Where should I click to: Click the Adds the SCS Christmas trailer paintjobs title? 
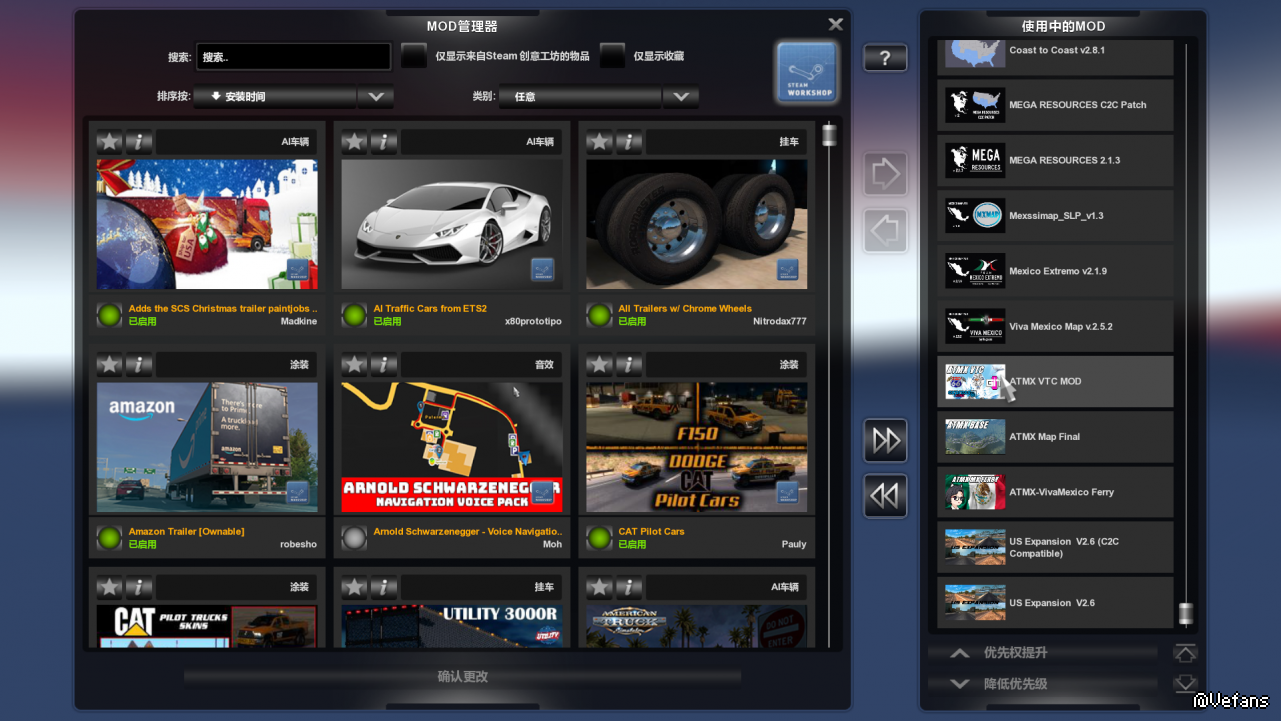click(x=223, y=309)
